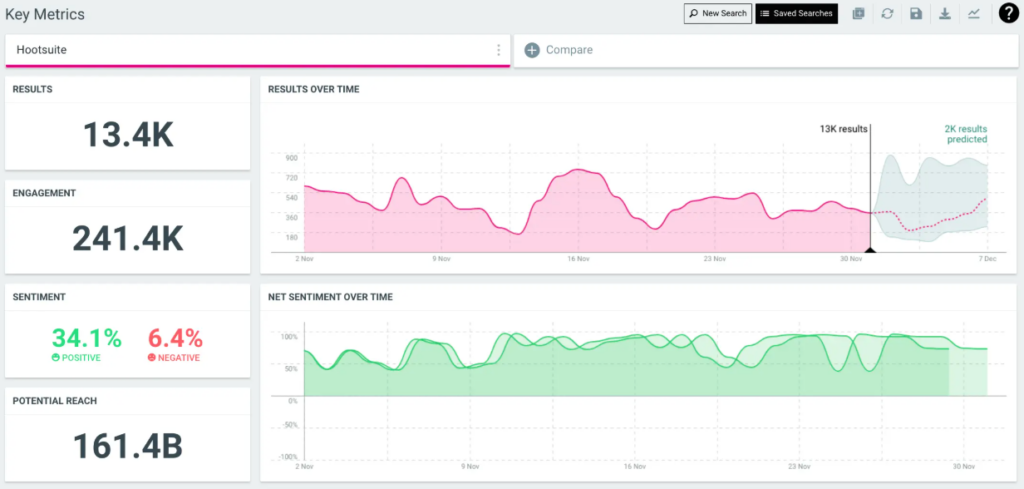Click the magnifier icon in New Search

coord(694,13)
